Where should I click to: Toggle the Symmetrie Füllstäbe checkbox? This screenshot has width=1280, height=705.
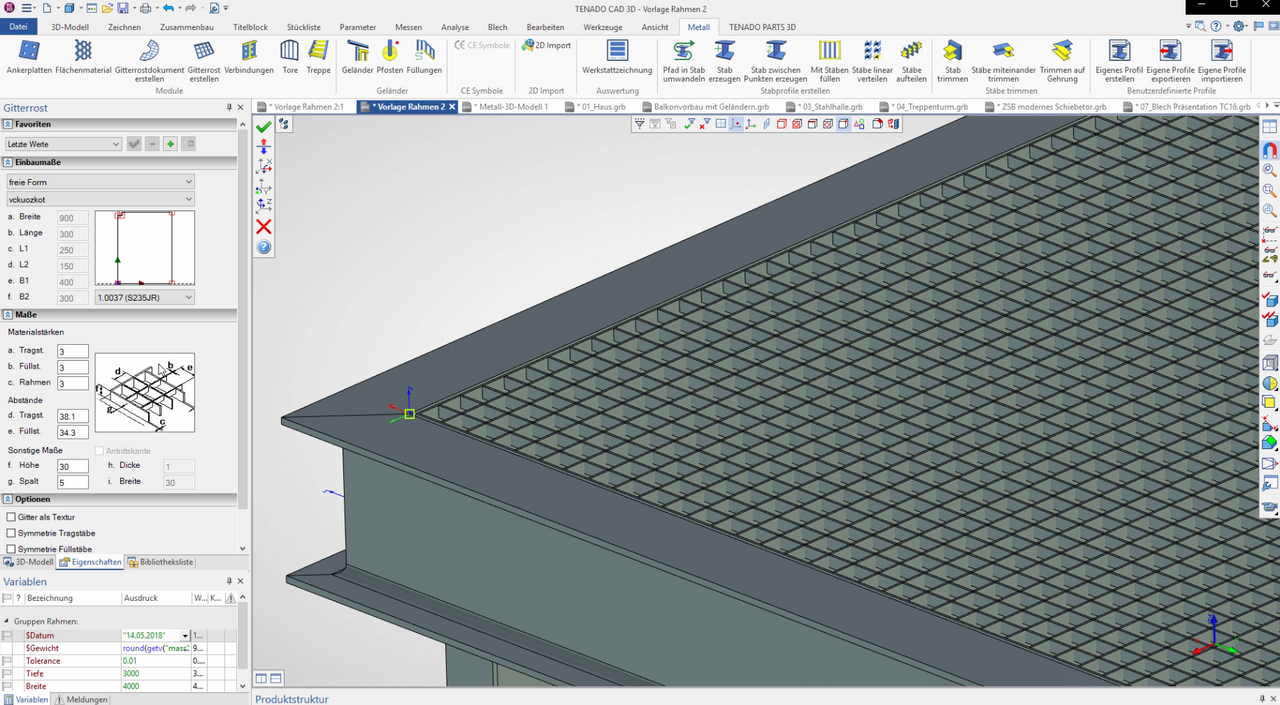[11, 549]
